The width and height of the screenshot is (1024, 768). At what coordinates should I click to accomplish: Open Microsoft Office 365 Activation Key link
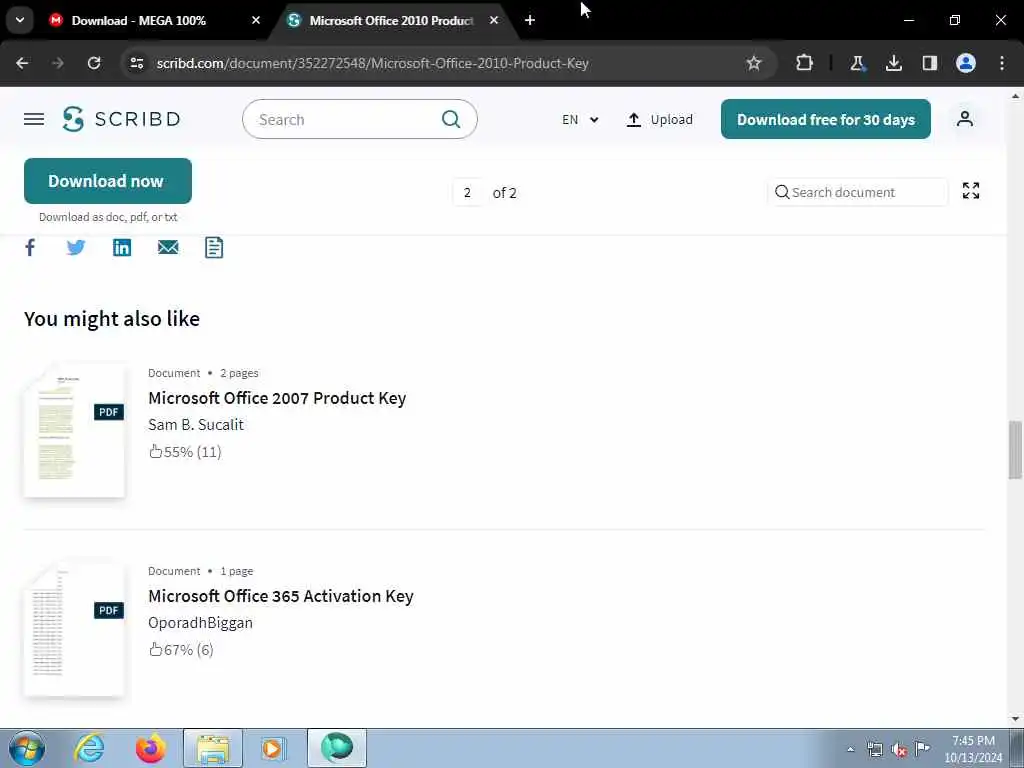click(x=281, y=596)
